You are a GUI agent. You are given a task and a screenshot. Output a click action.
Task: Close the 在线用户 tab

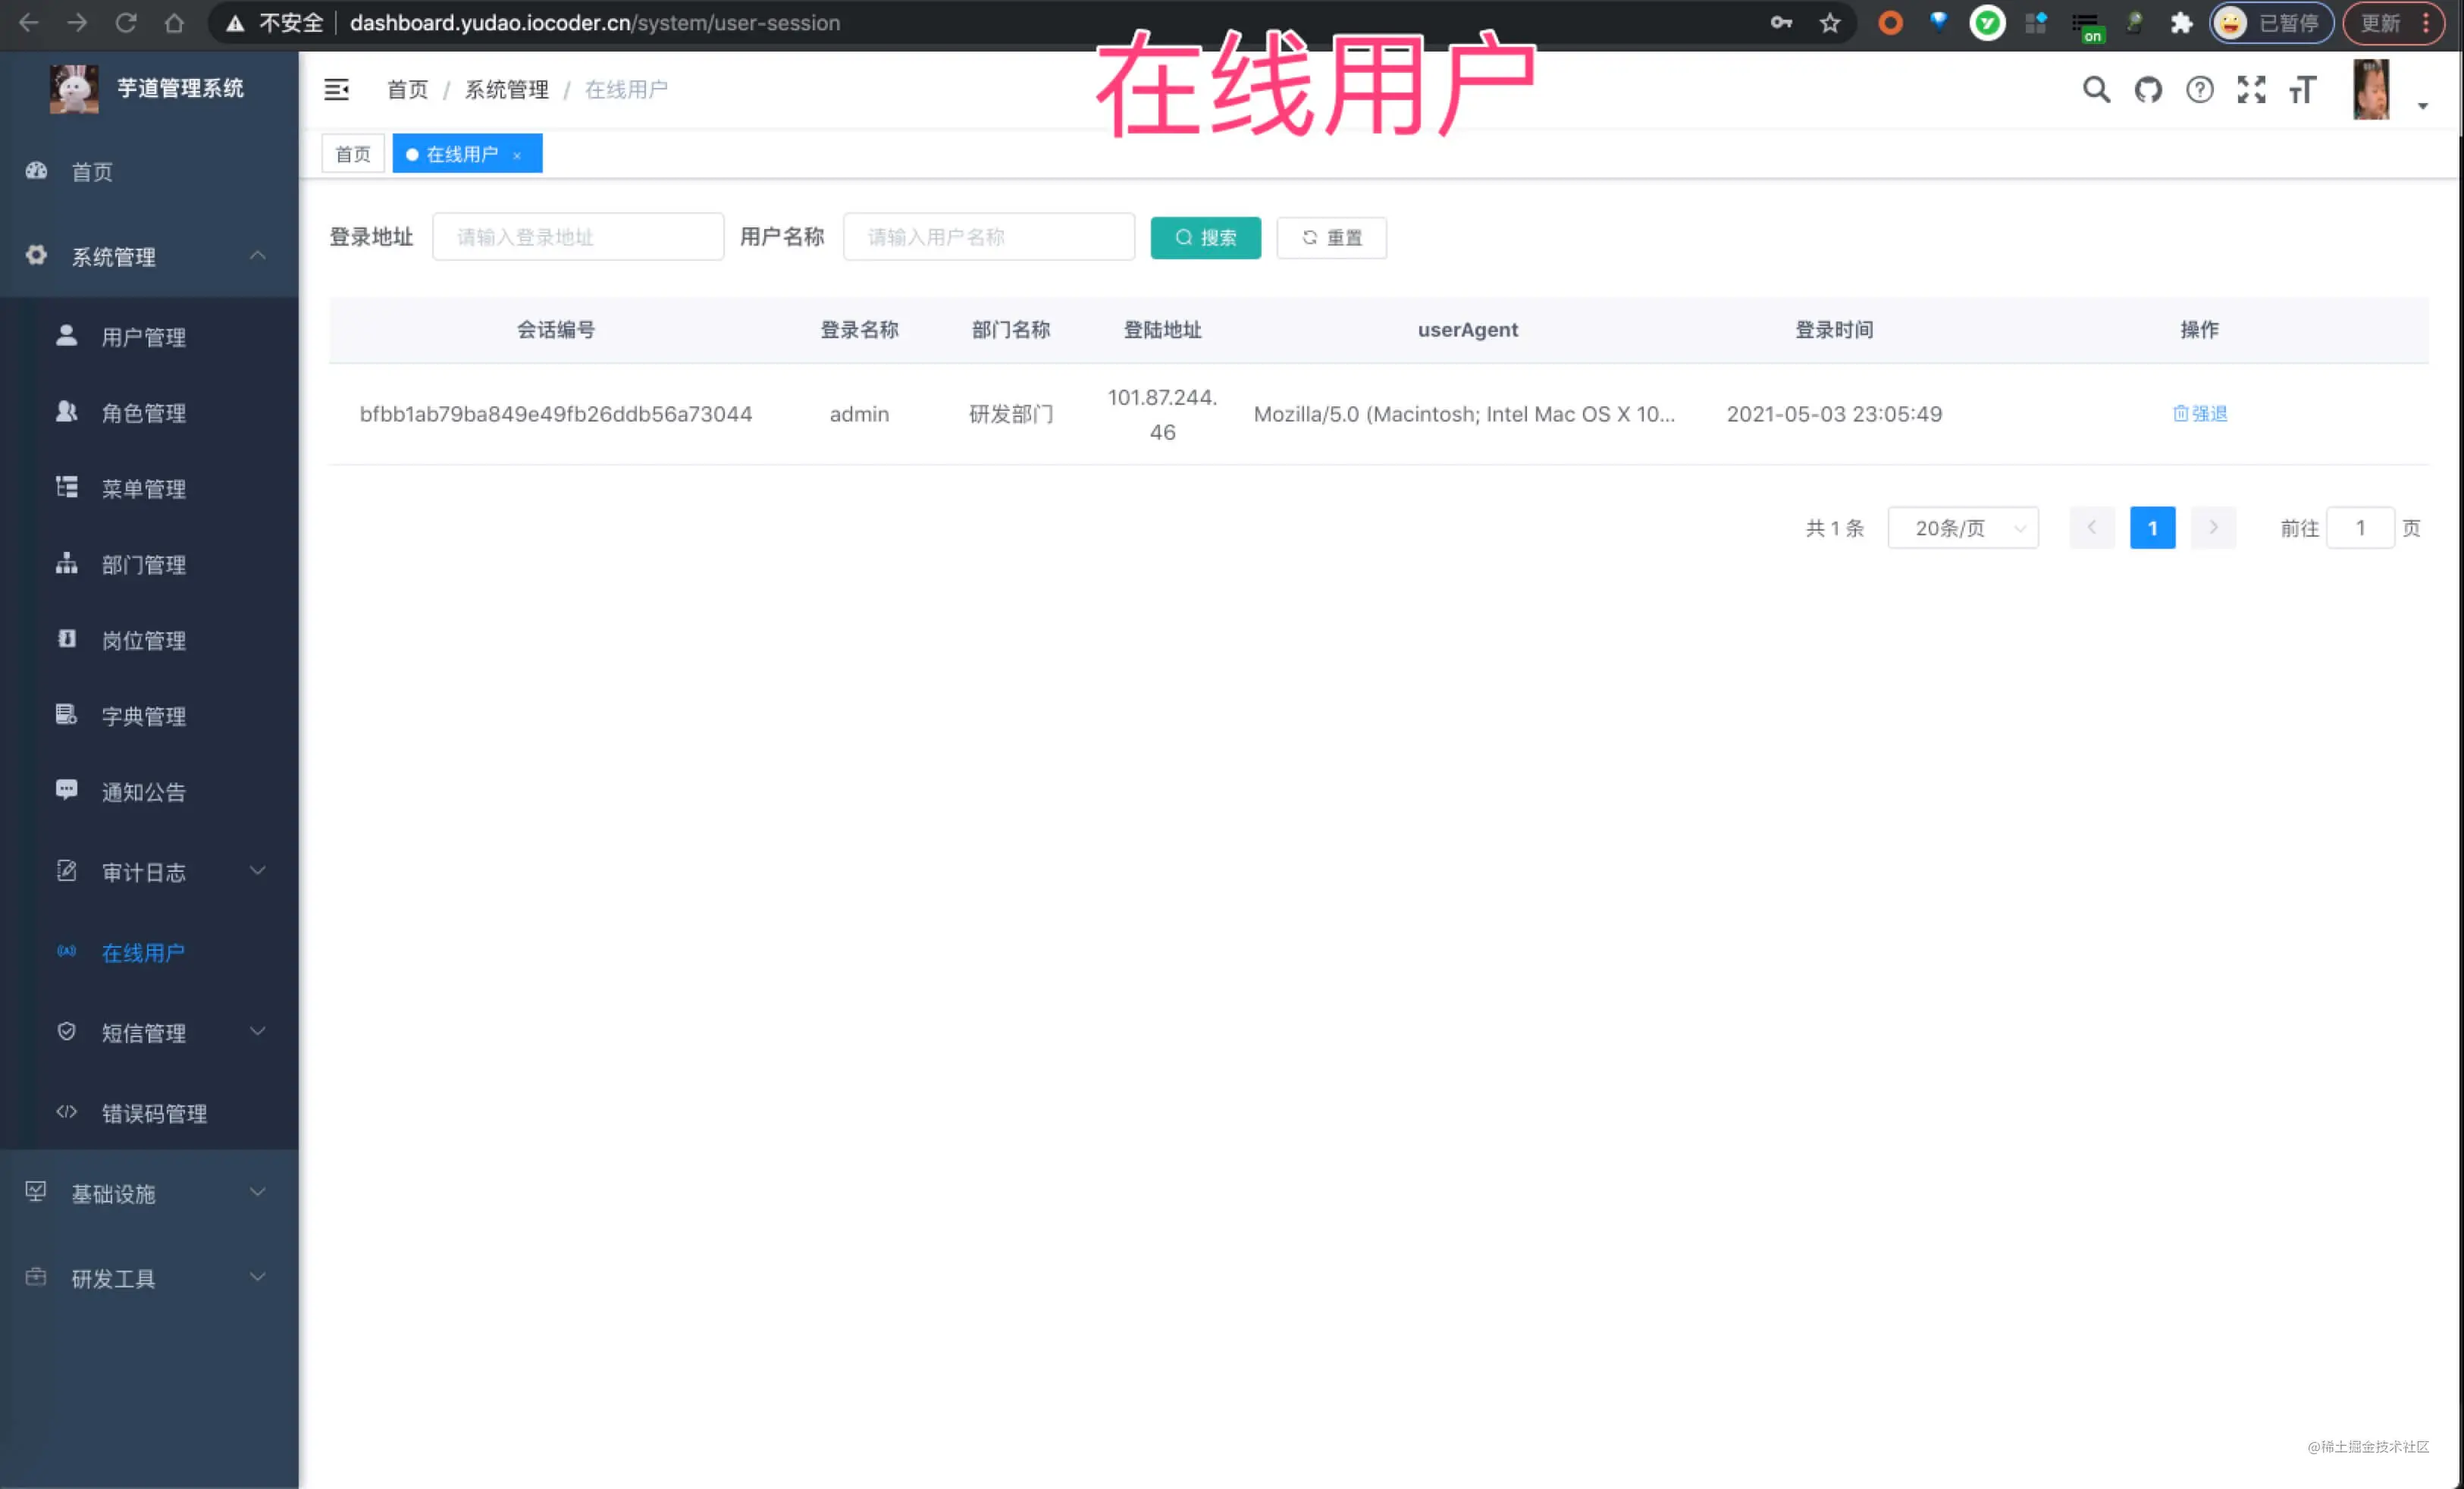[x=517, y=155]
